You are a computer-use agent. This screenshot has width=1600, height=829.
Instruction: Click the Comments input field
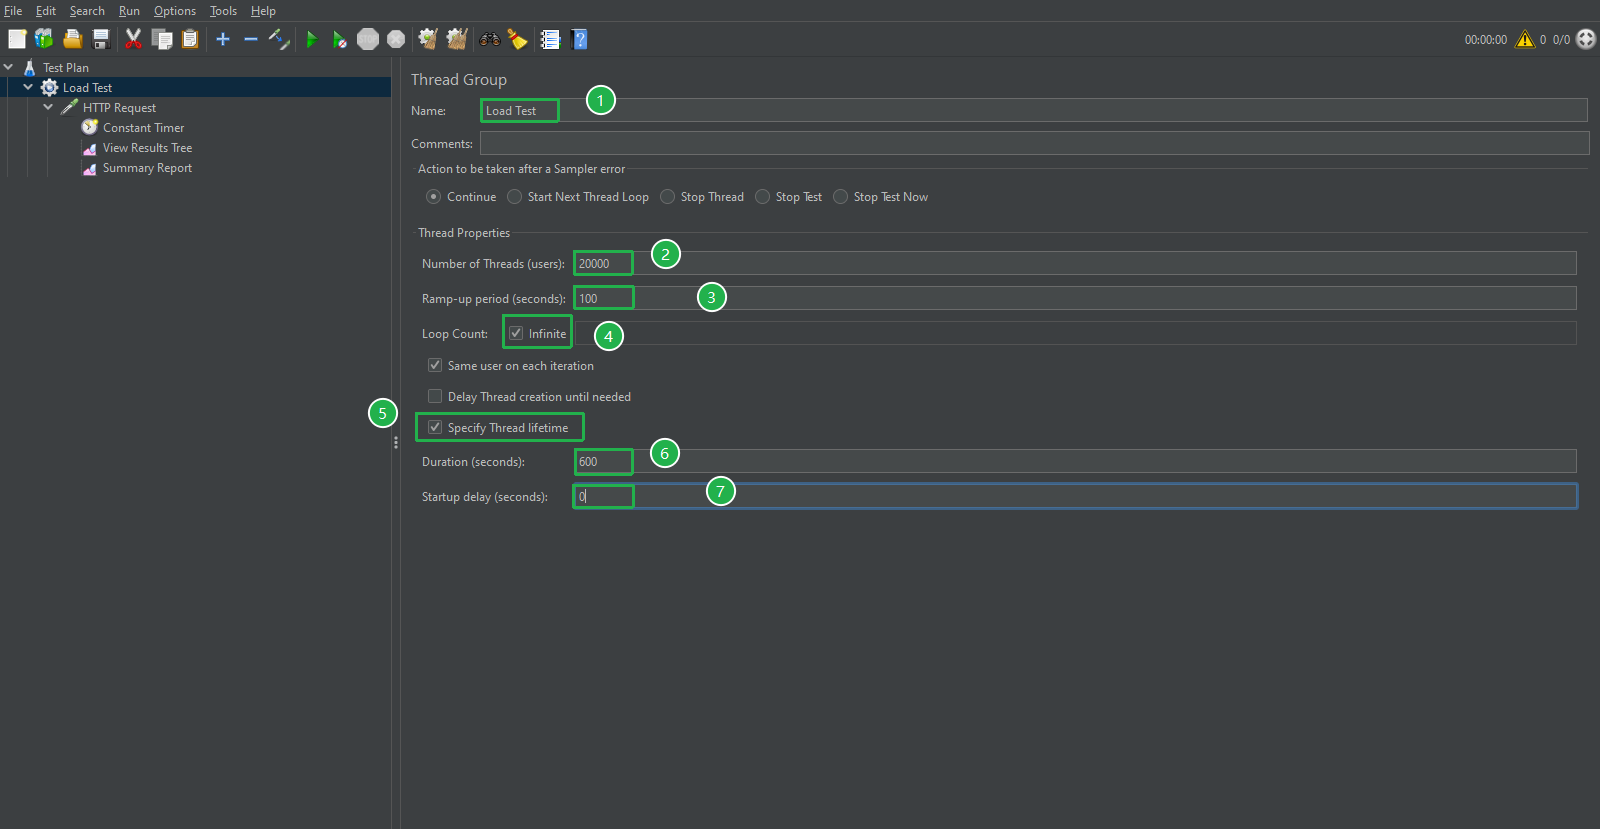coord(1034,143)
